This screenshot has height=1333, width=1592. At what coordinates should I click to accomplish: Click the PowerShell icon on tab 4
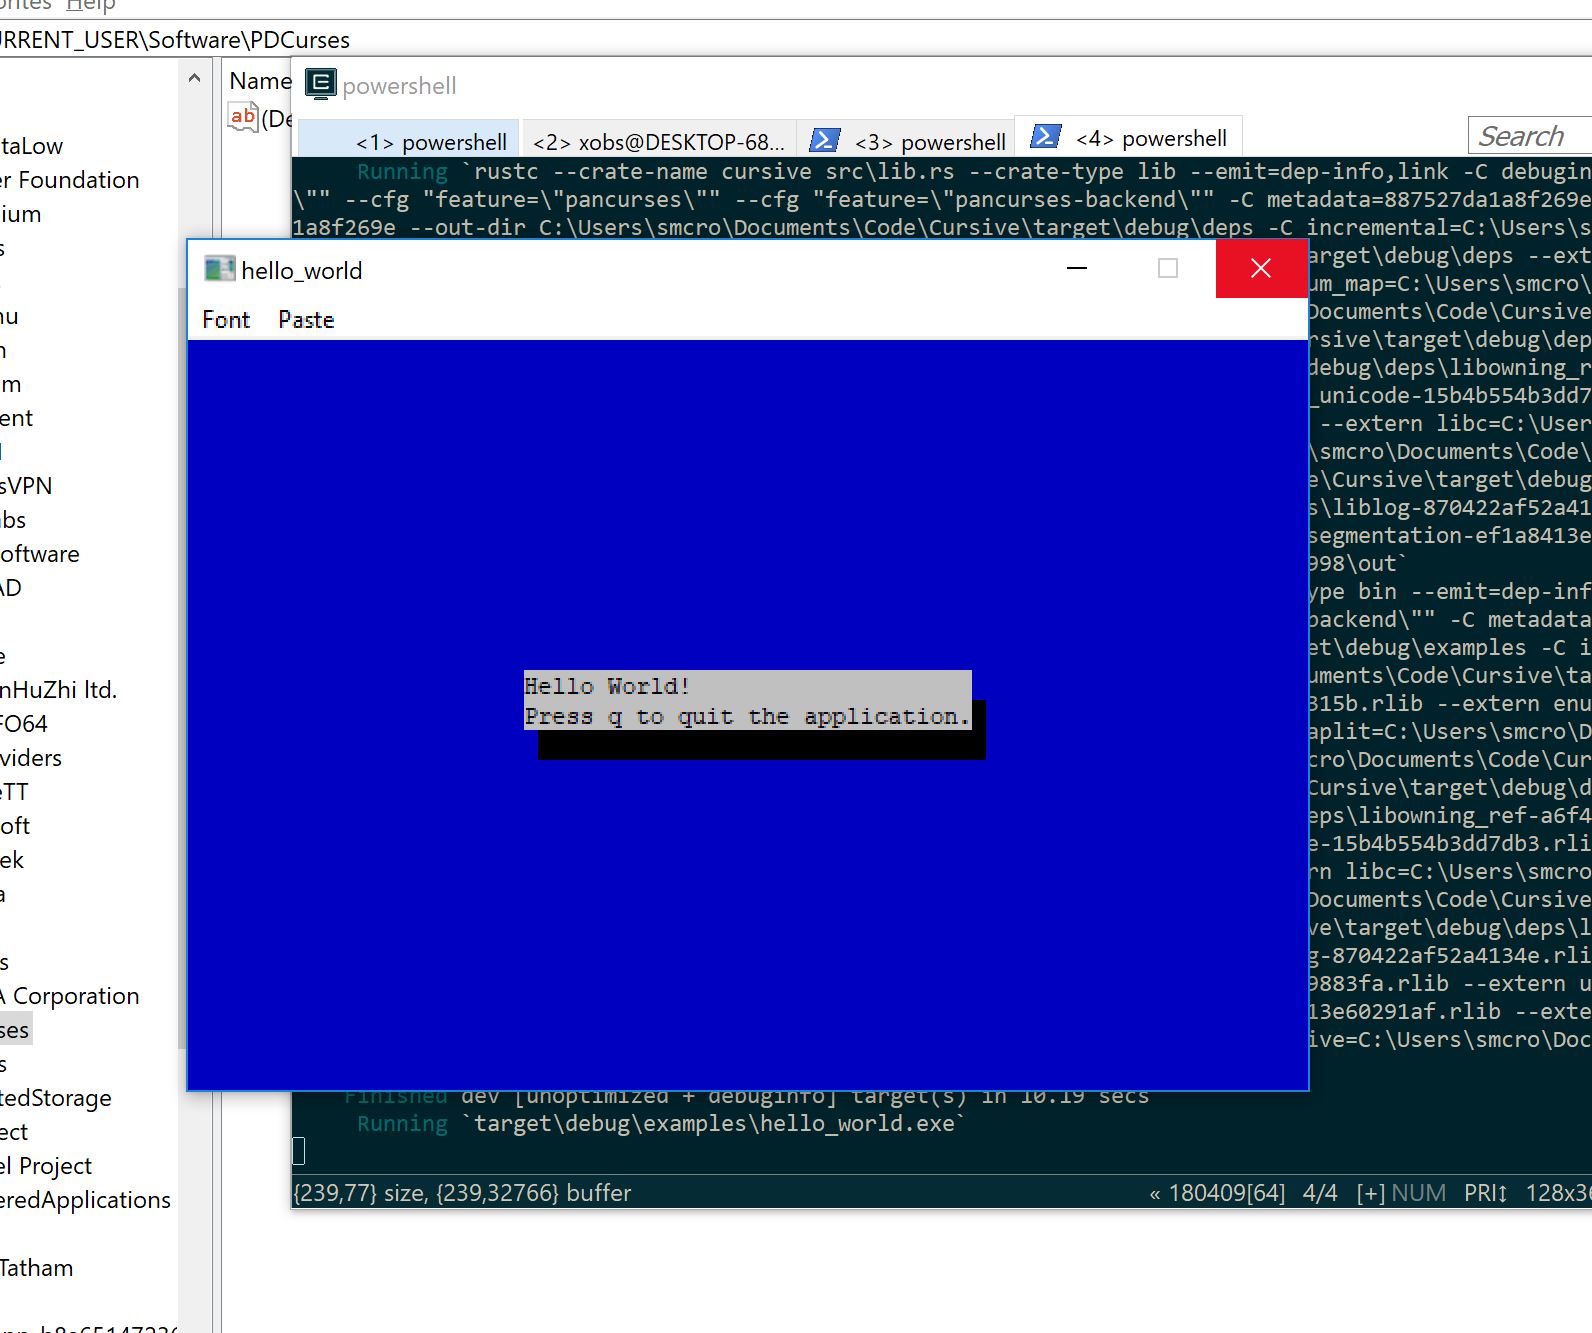coord(1045,136)
